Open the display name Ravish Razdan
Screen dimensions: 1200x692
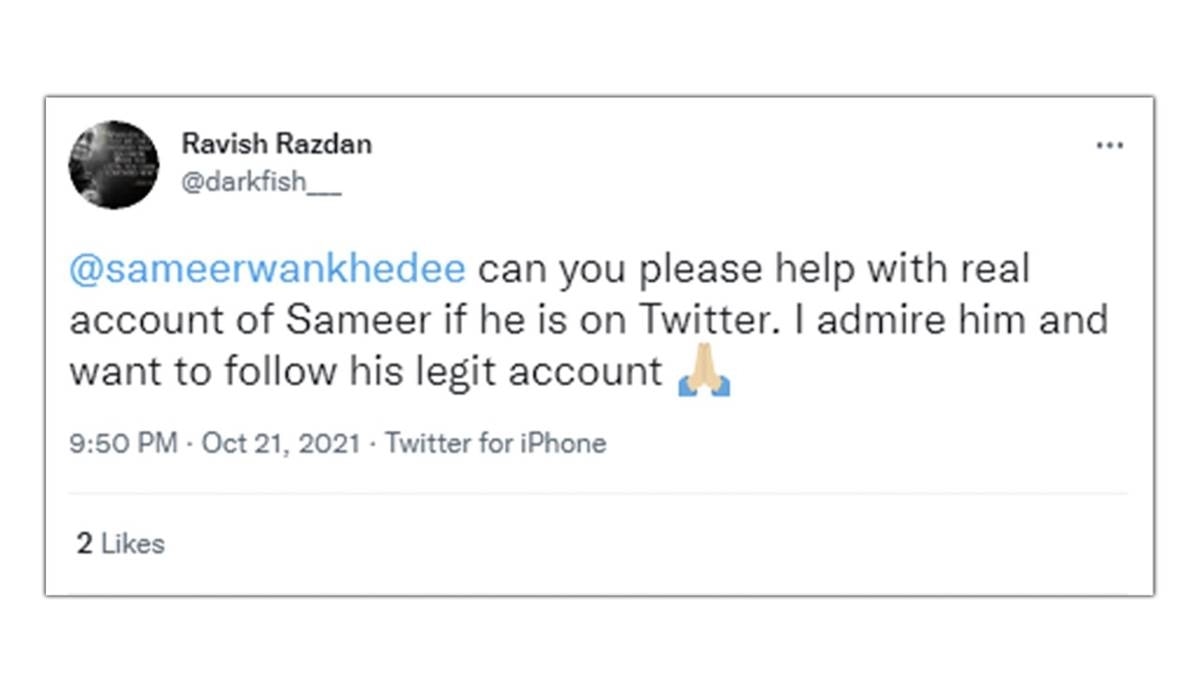276,144
